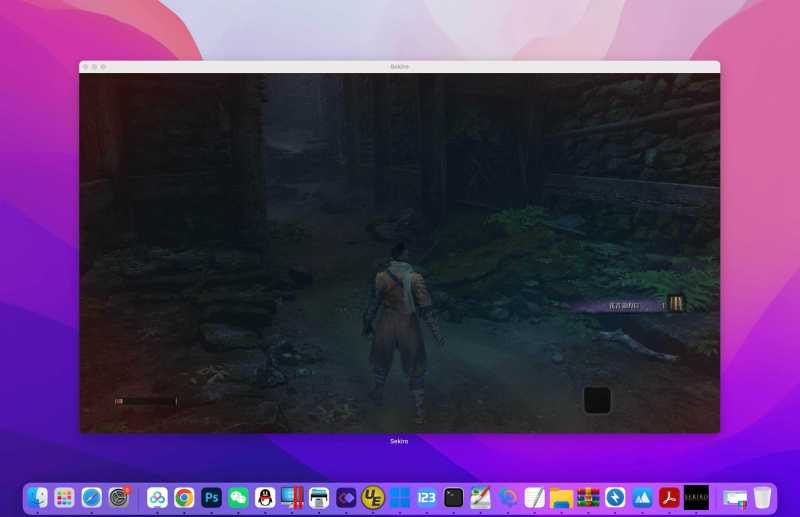Maximize the Sekiro window
This screenshot has height=517, width=800.
coord(104,67)
